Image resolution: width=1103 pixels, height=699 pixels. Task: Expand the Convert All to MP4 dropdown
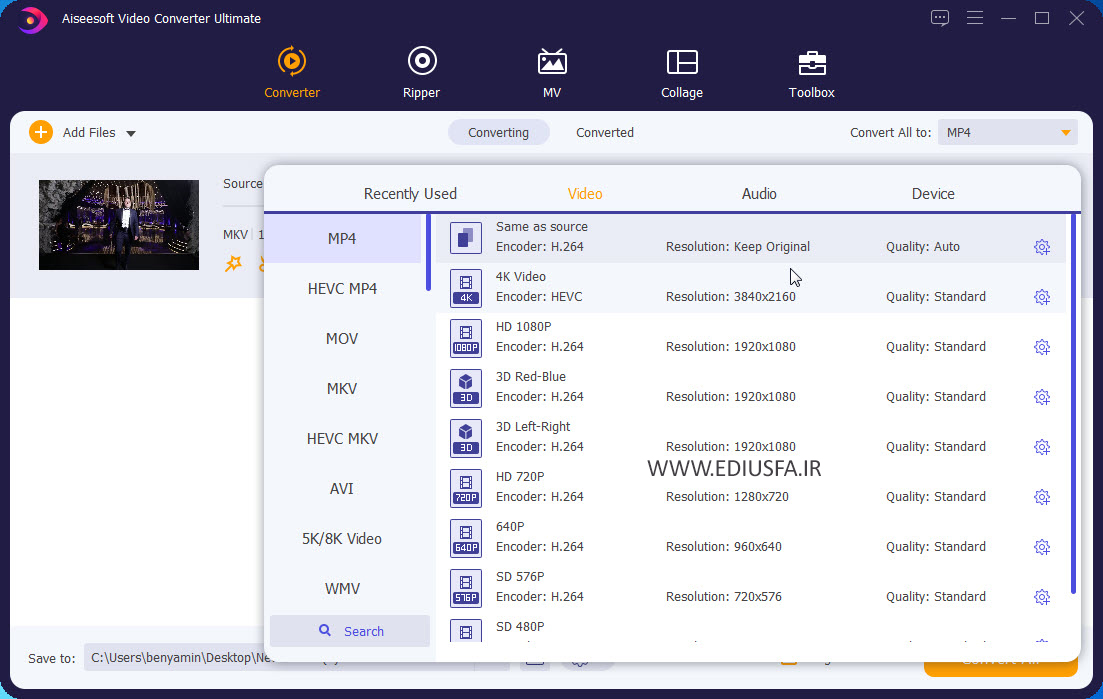click(x=1066, y=133)
